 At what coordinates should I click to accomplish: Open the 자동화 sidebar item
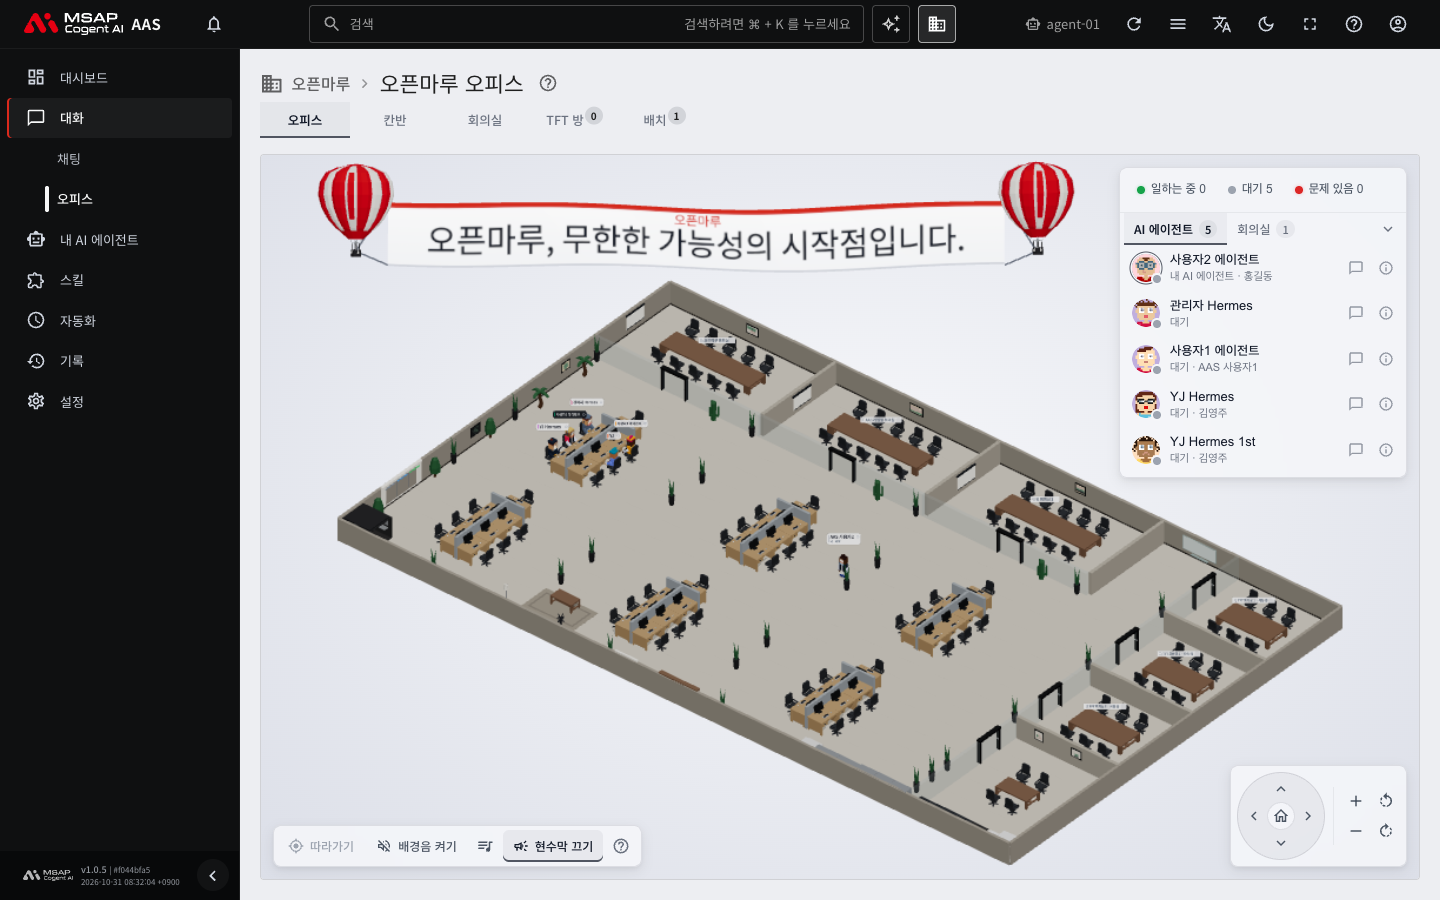[120, 321]
